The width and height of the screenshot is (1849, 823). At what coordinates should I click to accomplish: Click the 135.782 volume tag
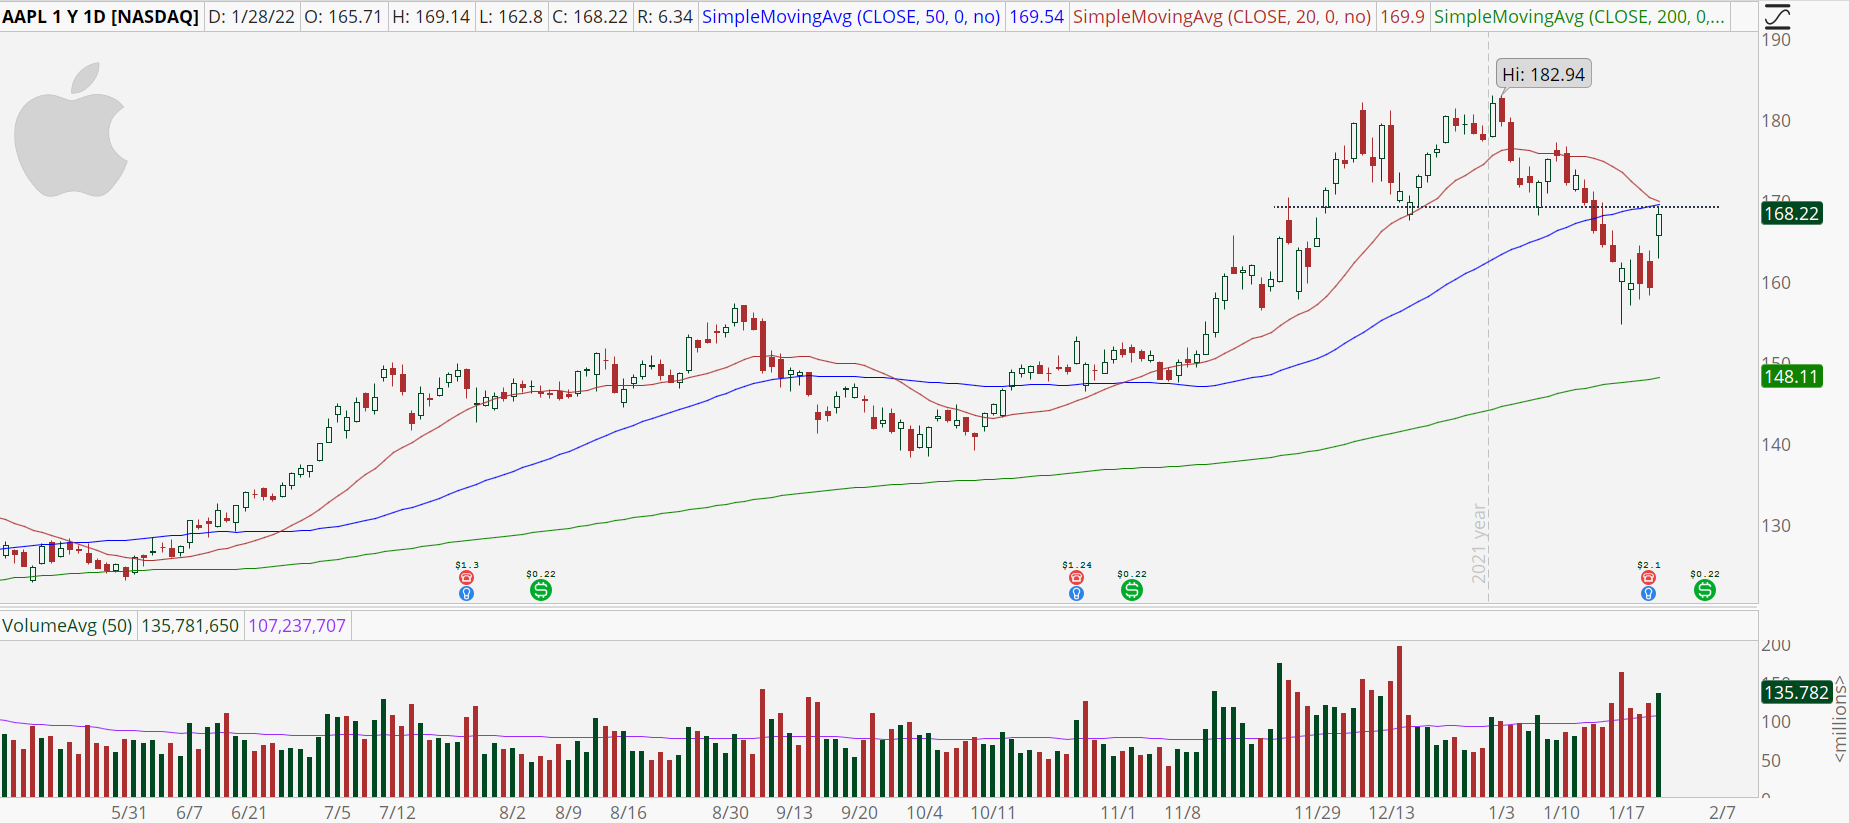(x=1796, y=692)
